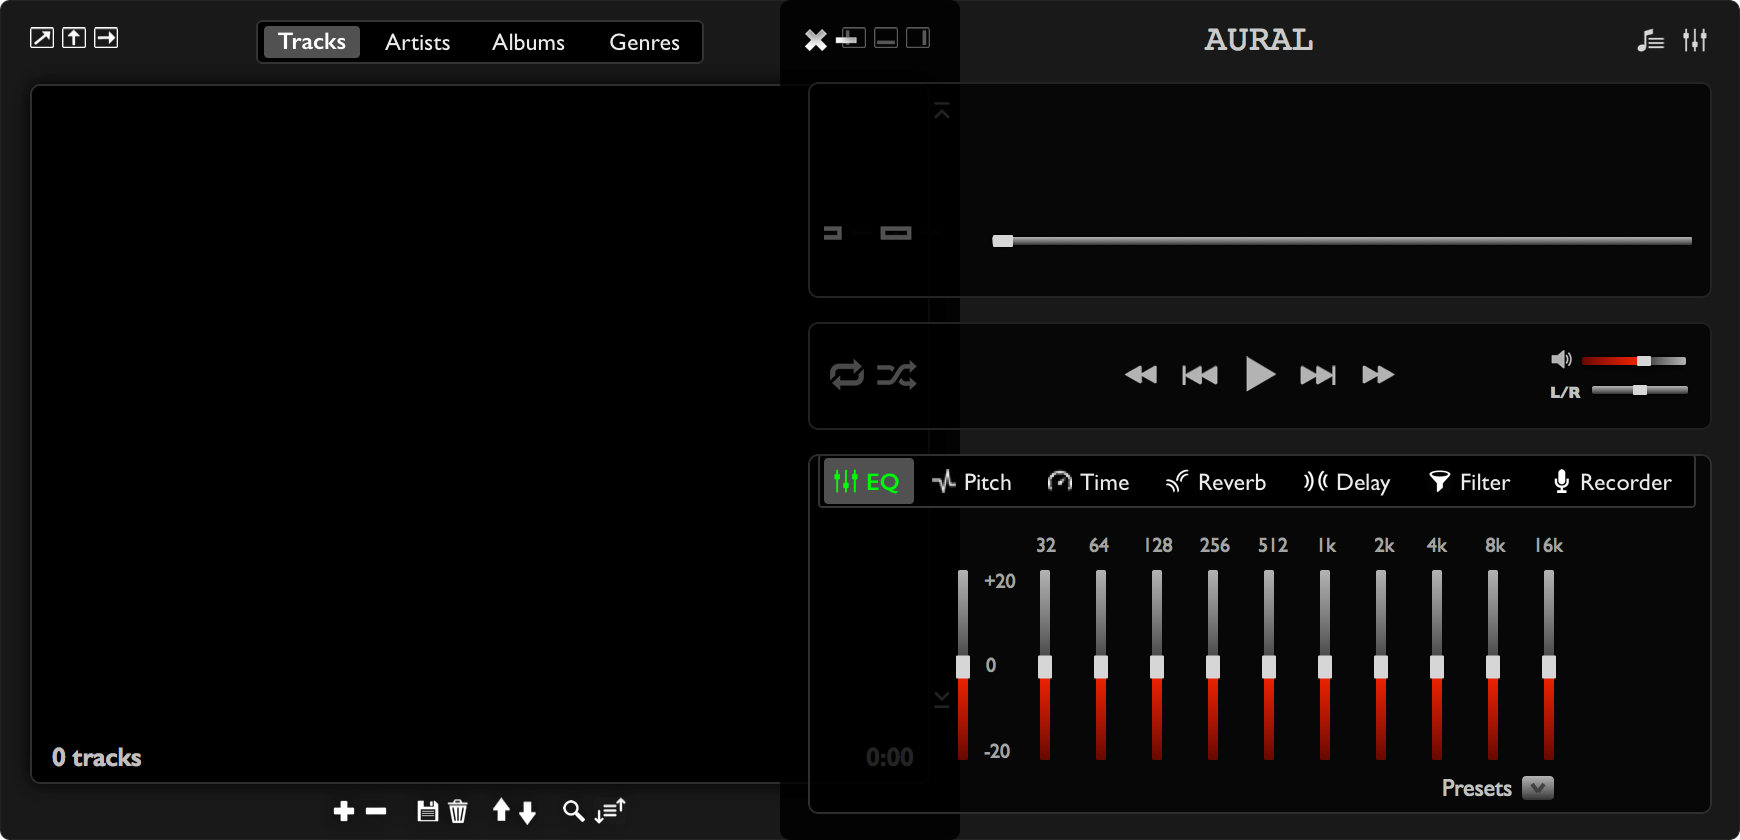Click the 16k EQ band slider
Image resolution: width=1740 pixels, height=840 pixels.
click(x=1549, y=666)
